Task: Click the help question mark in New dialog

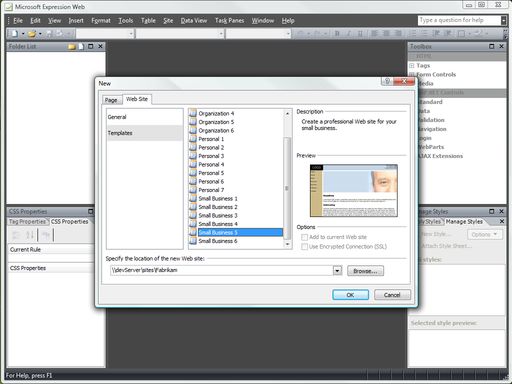Action: (387, 81)
